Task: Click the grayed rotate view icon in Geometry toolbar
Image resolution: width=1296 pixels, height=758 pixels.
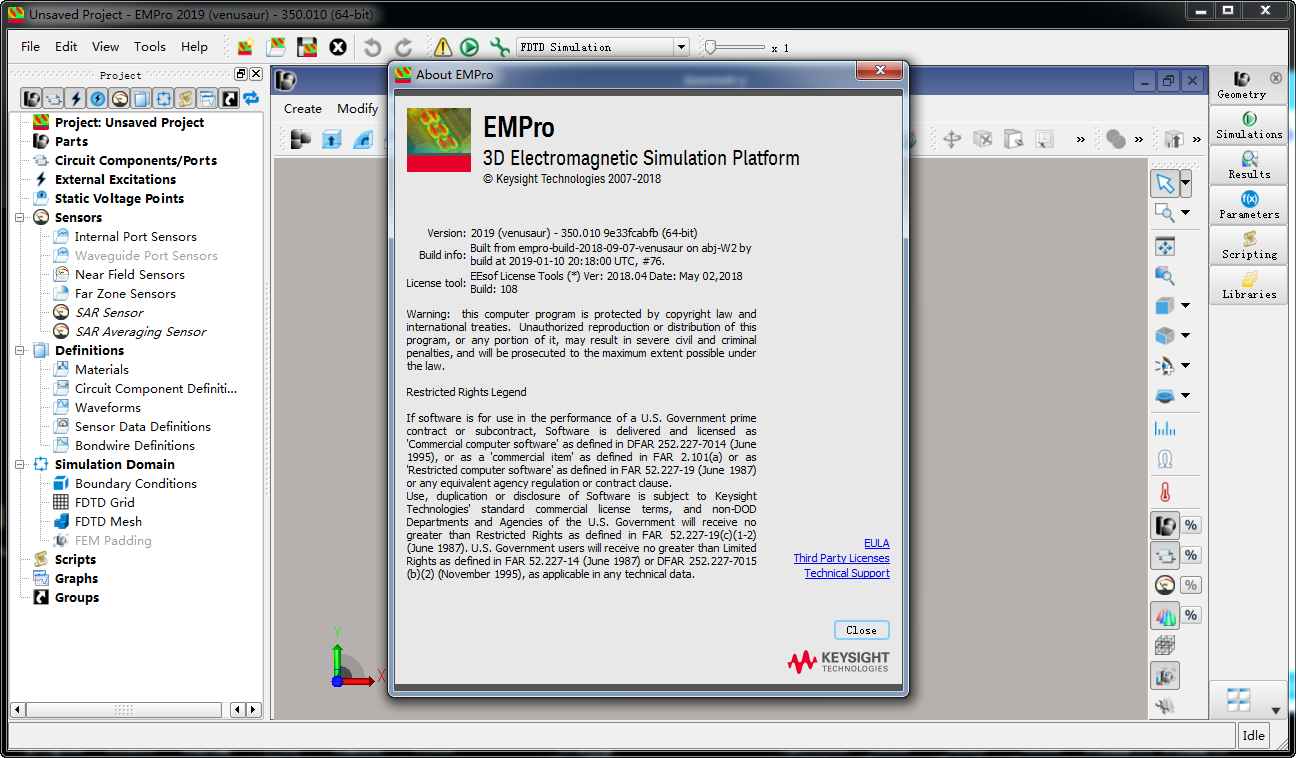Action: click(952, 139)
